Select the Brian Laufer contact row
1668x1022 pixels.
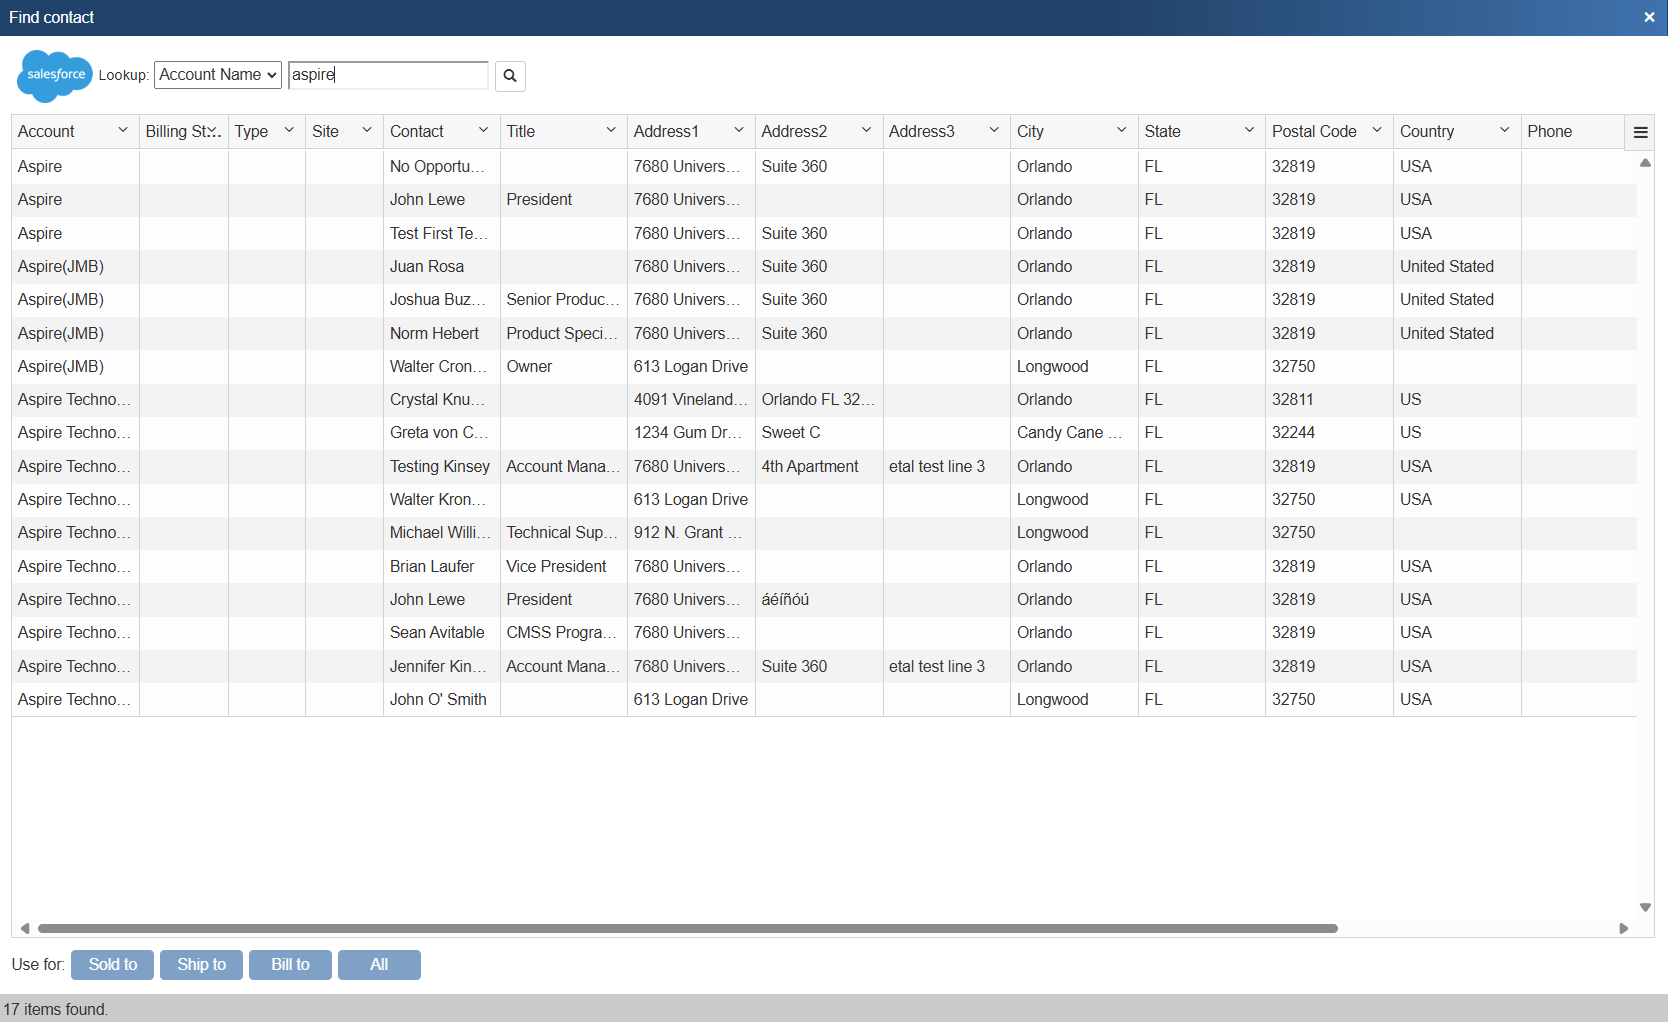432,566
